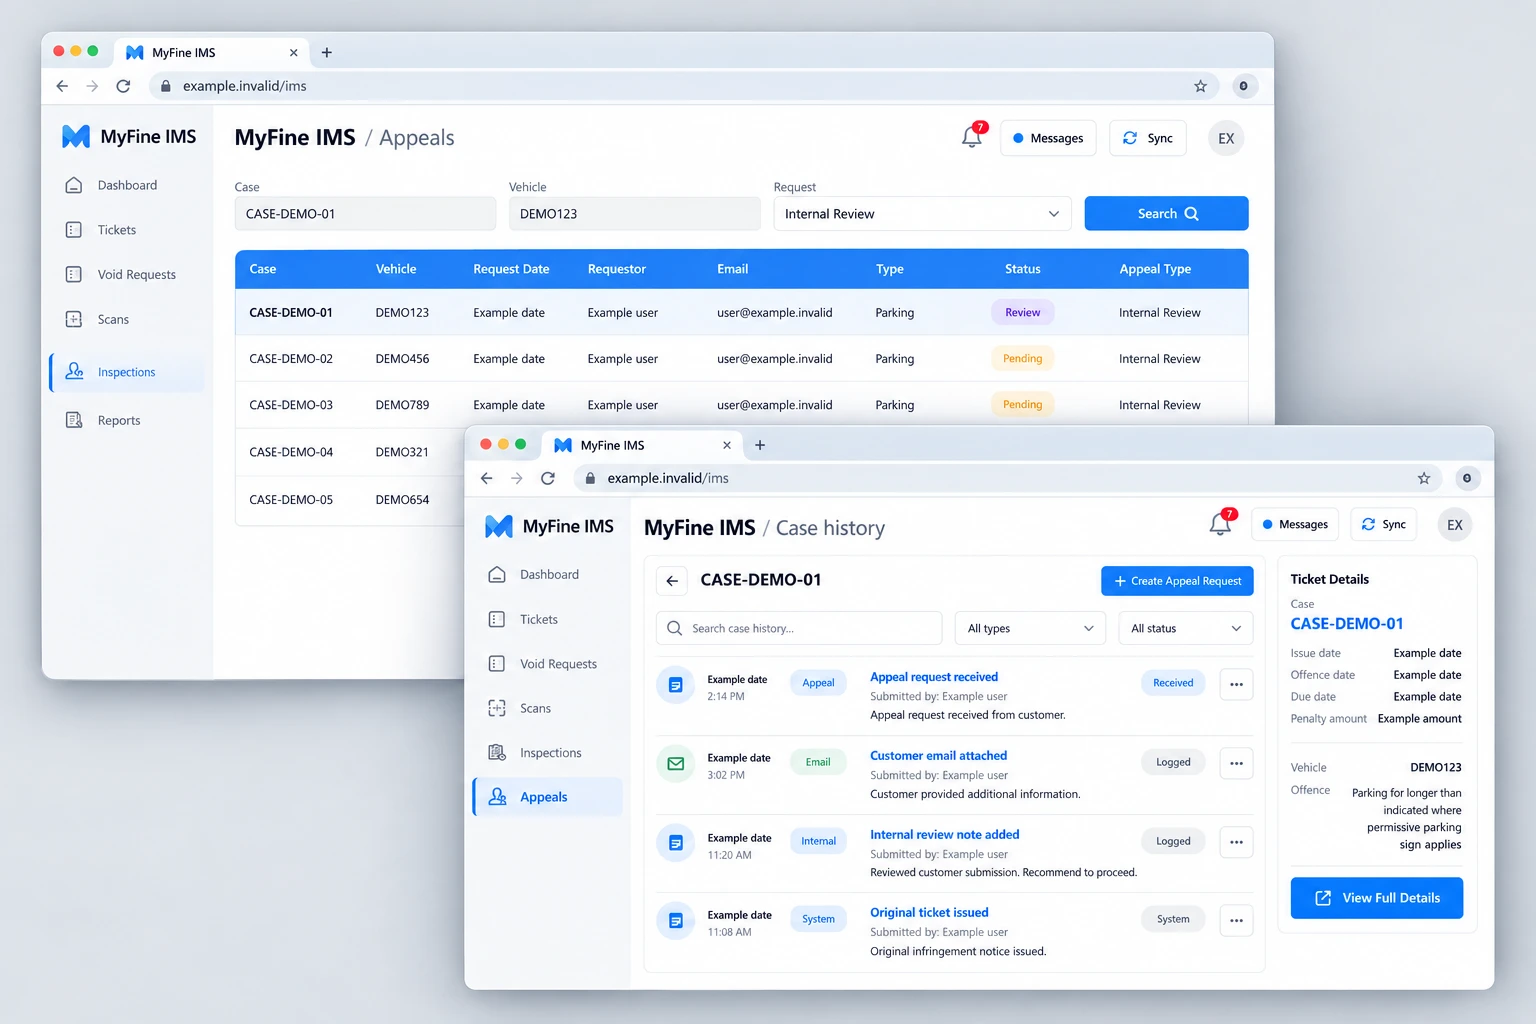Open the All types filter dropdown

tap(1030, 628)
